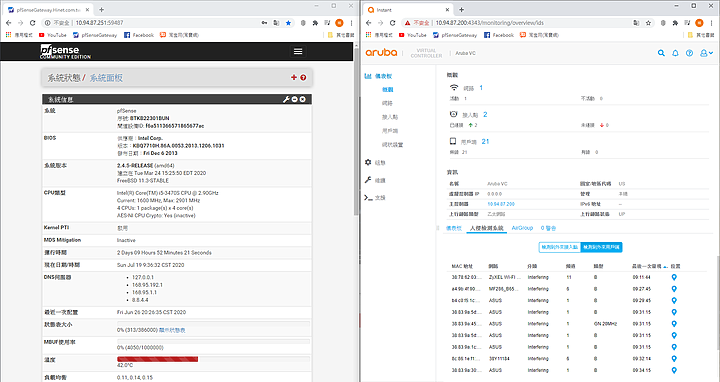Open other bookmarks folder in Aruba window
The width and height of the screenshot is (720, 382).
[700, 35]
